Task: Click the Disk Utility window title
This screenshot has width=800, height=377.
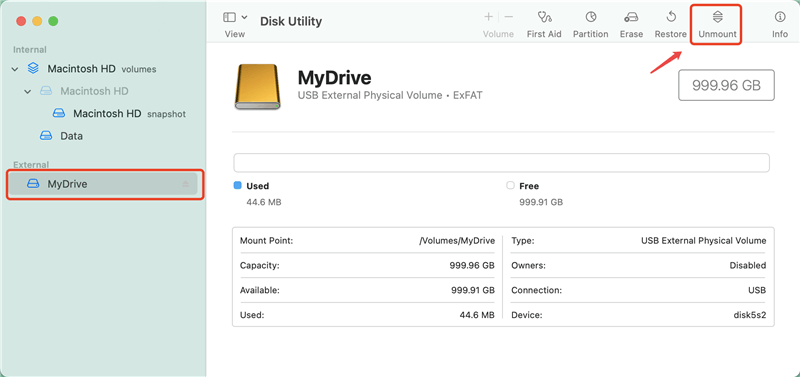Action: tap(291, 21)
